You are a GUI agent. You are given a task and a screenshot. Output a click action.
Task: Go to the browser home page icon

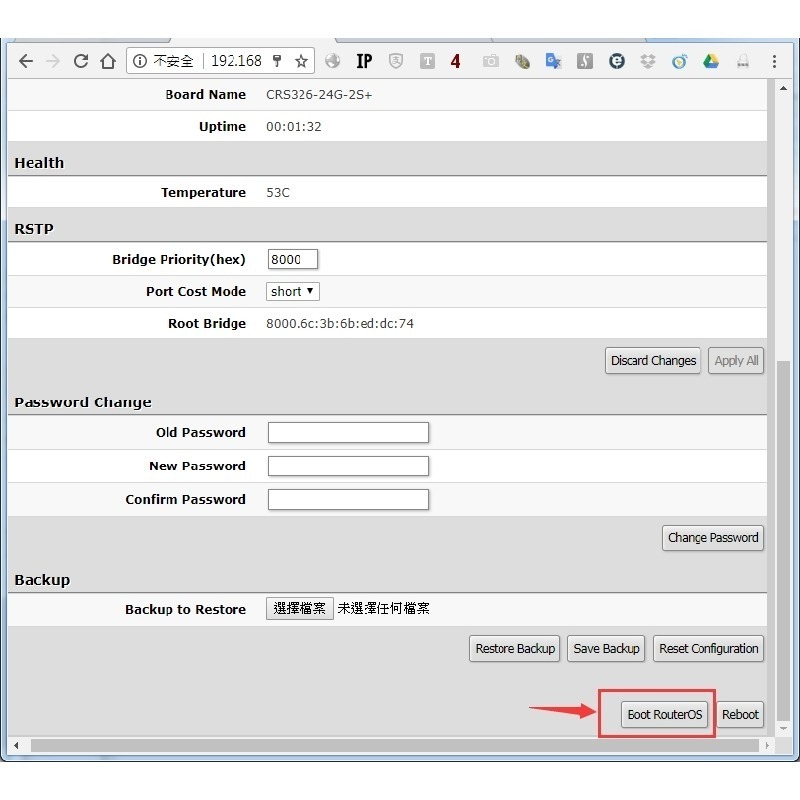point(108,61)
